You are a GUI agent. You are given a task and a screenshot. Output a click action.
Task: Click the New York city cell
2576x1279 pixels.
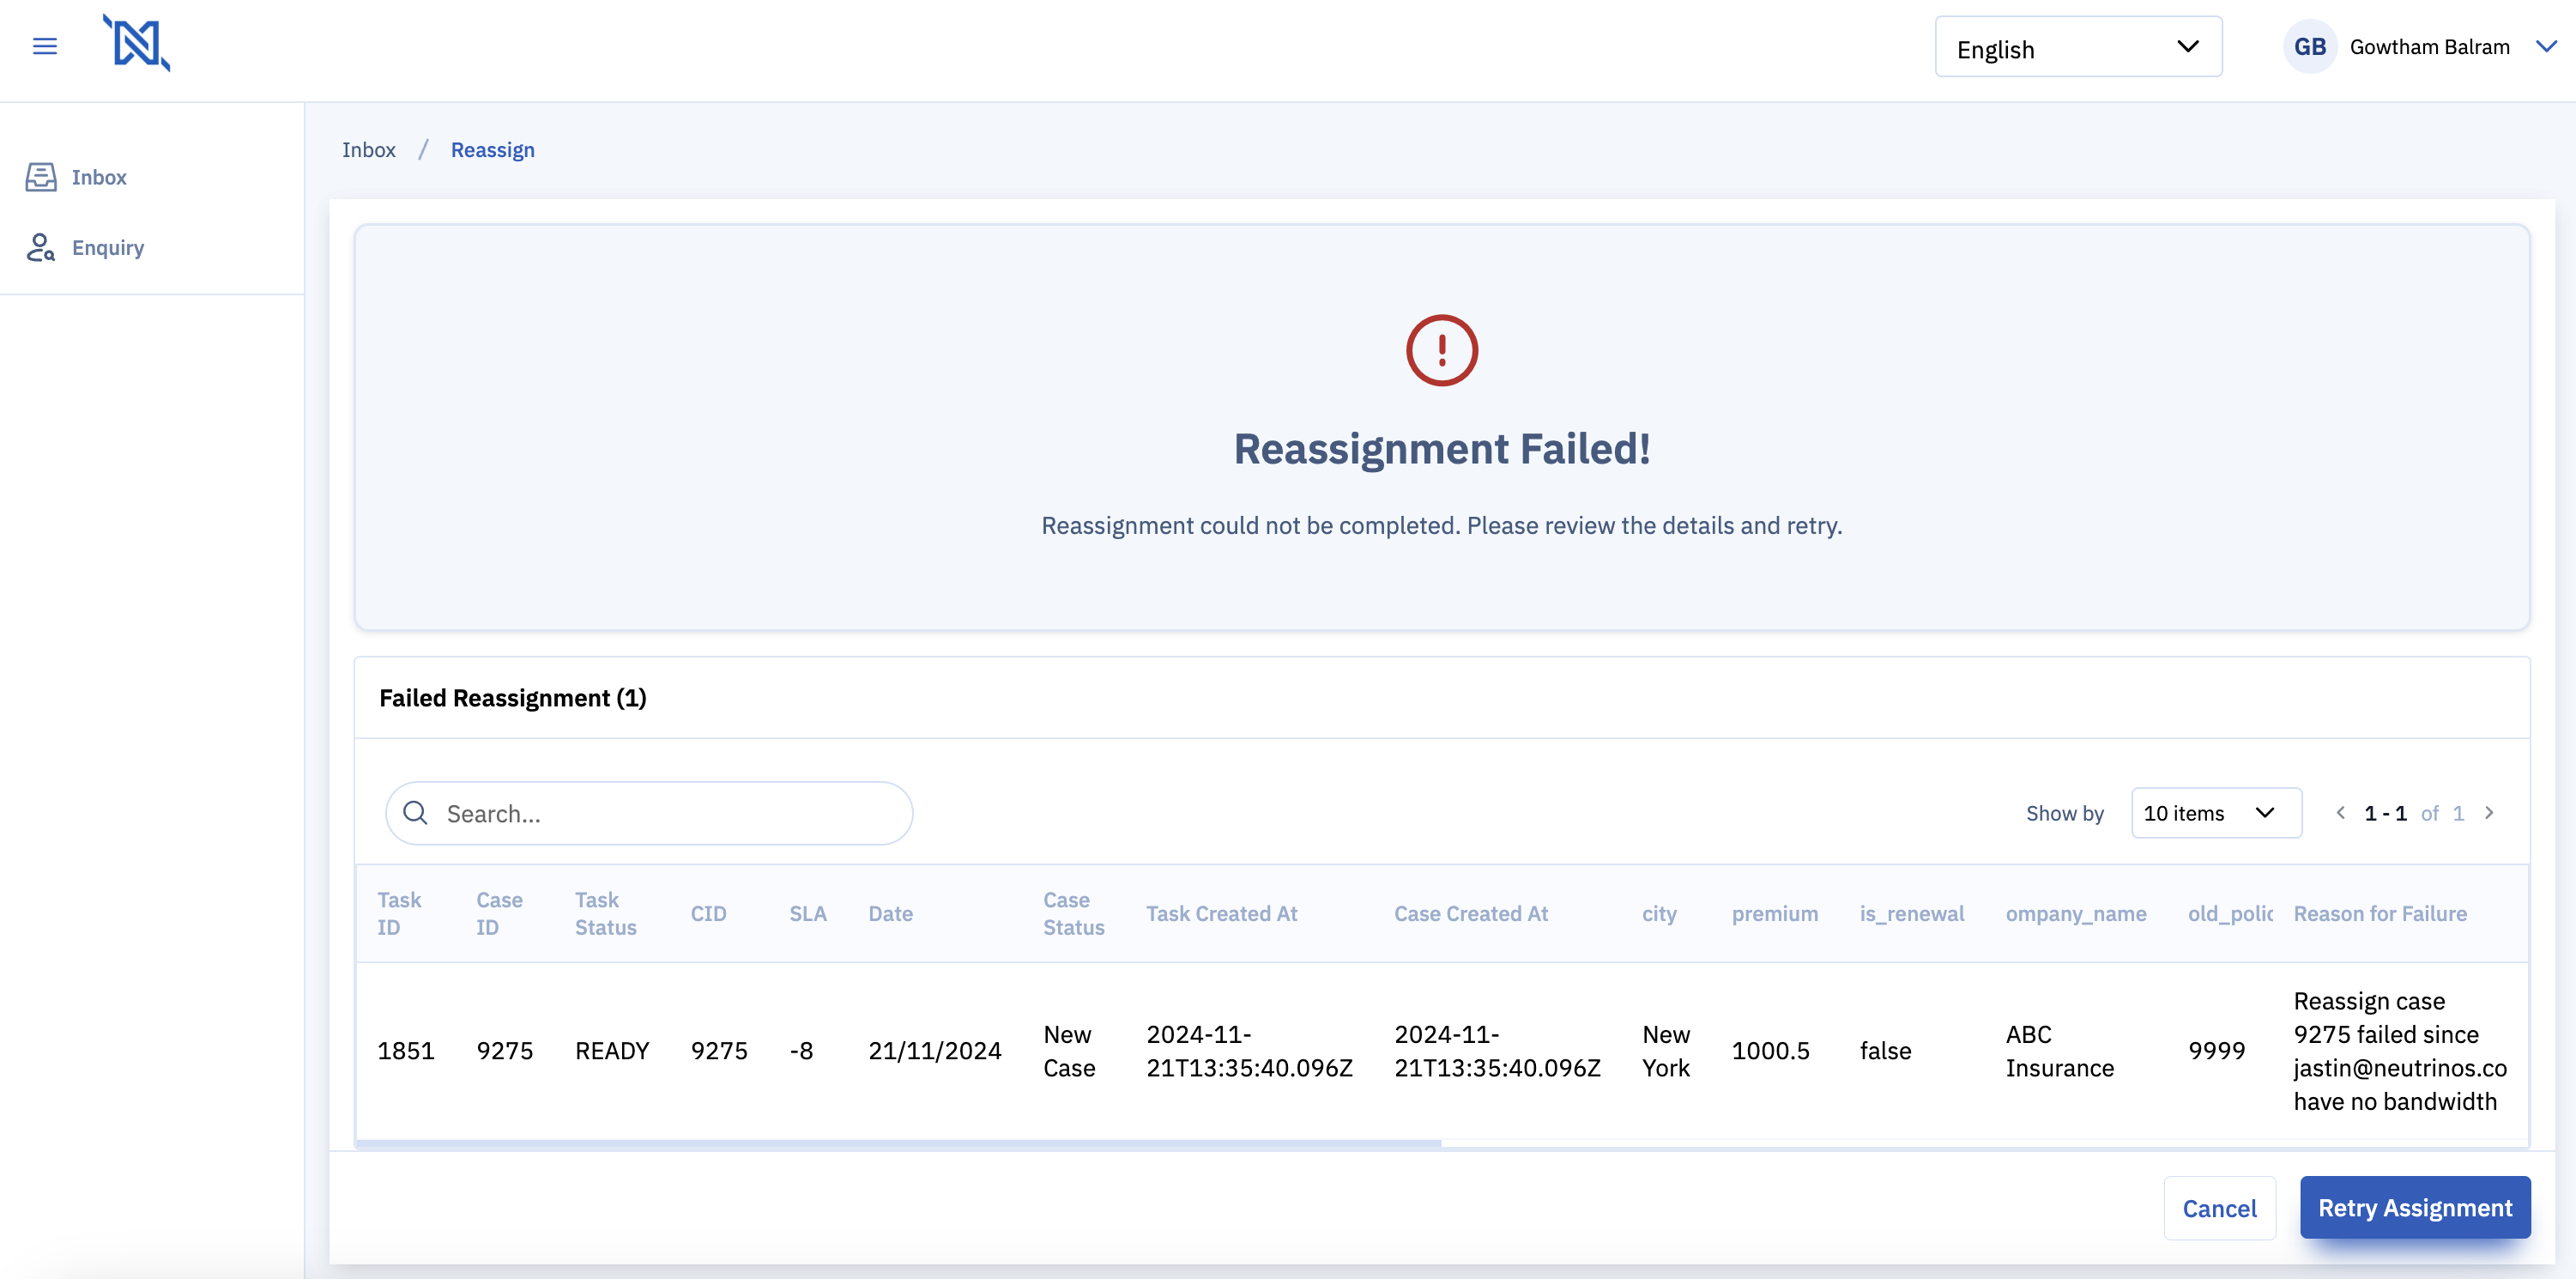[1666, 1051]
